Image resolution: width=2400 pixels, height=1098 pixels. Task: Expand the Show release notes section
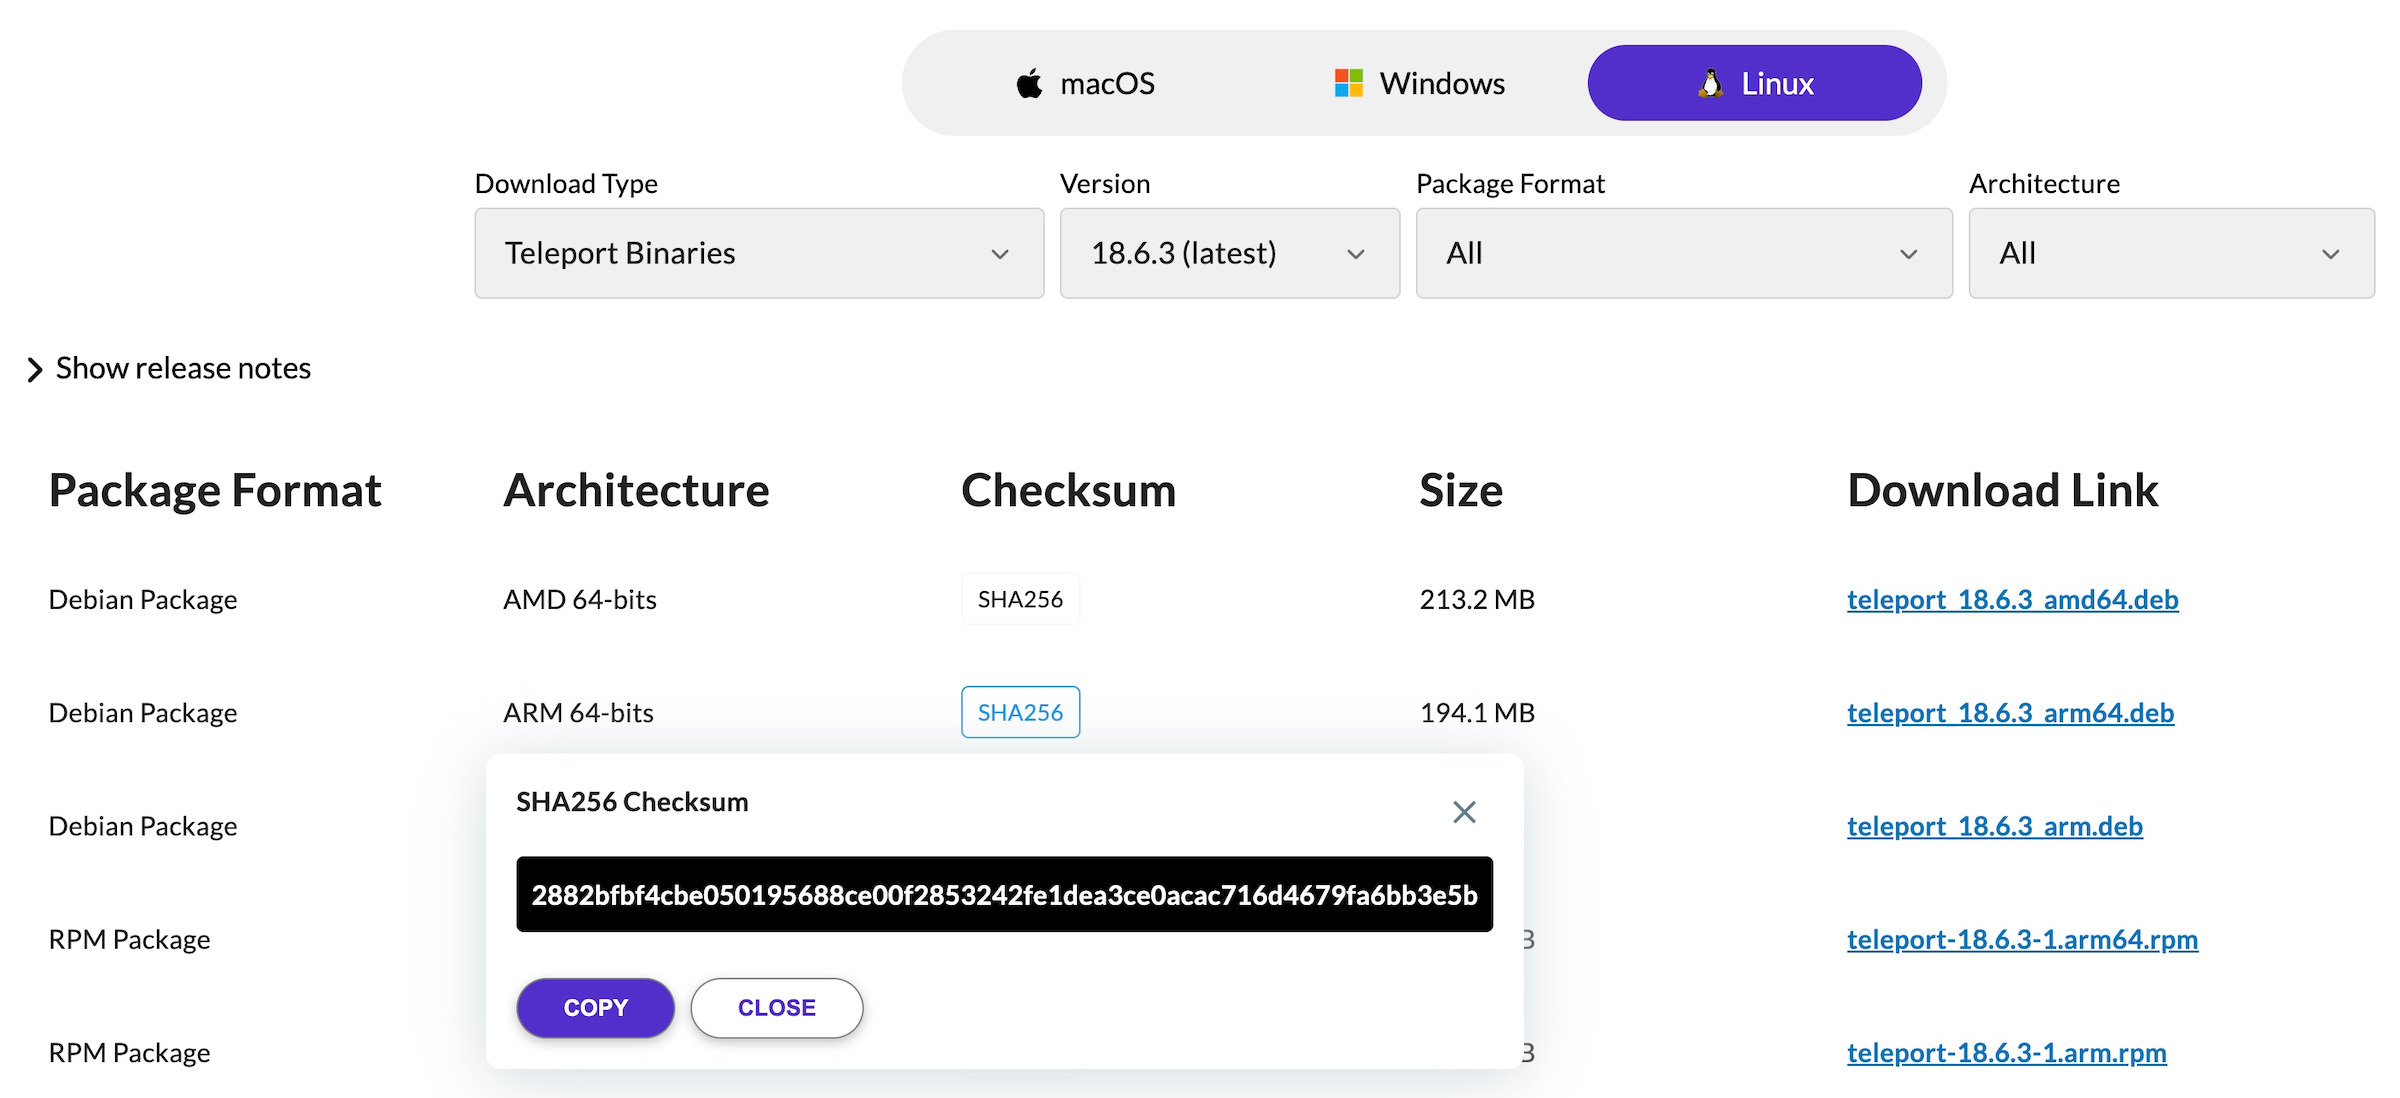(183, 368)
